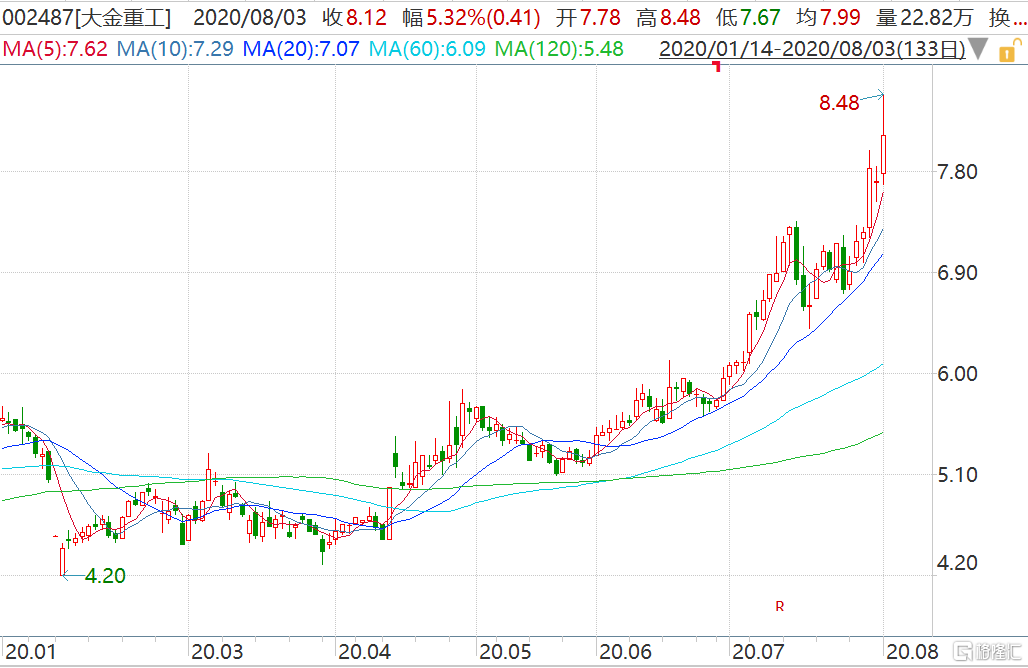Click the 6.90 price axis label
This screenshot has height=668, width=1028.
(957, 273)
